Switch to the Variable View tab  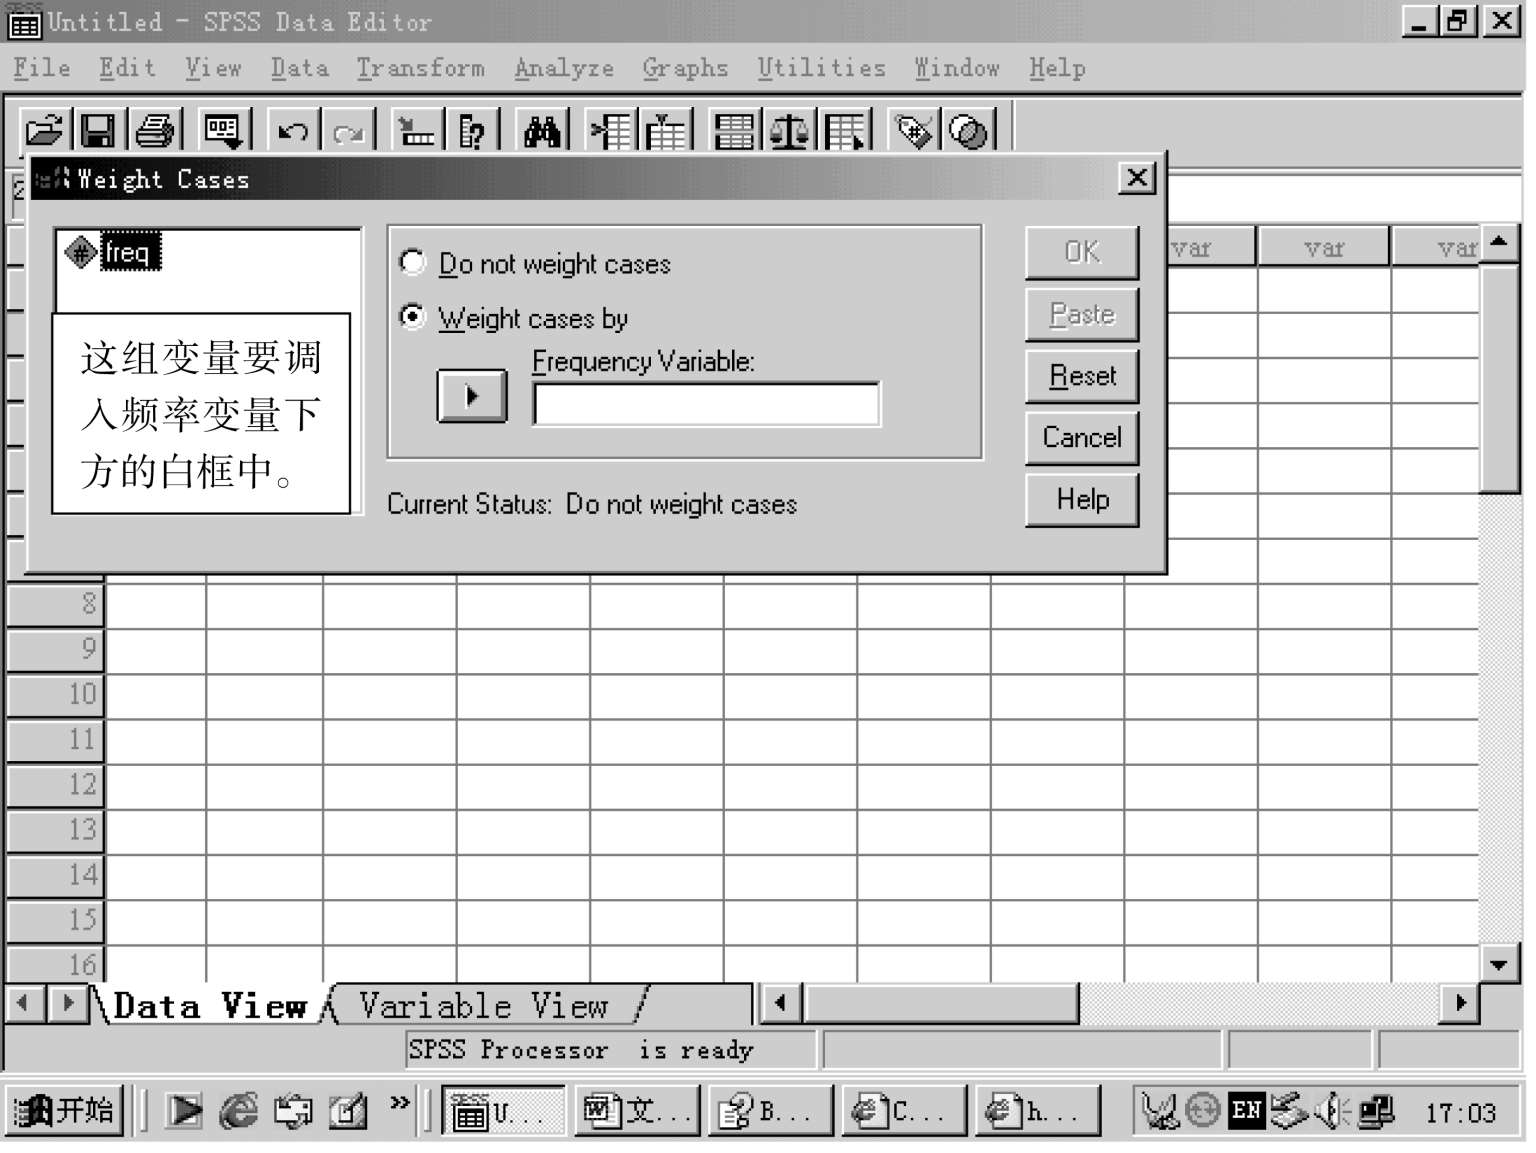484,1006
